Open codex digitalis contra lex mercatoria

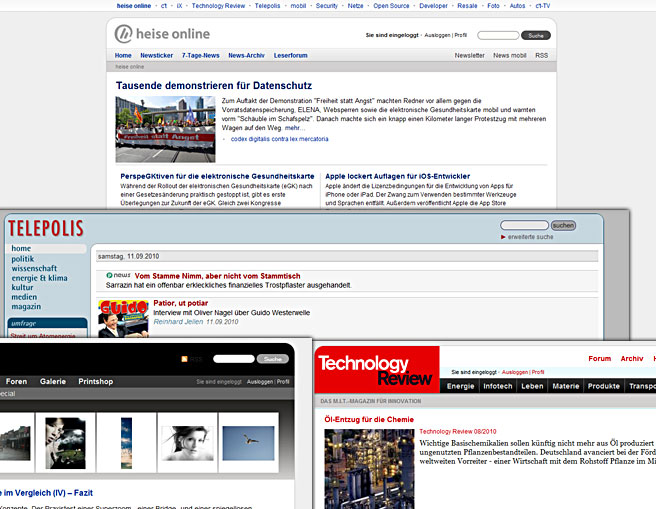pos(279,139)
